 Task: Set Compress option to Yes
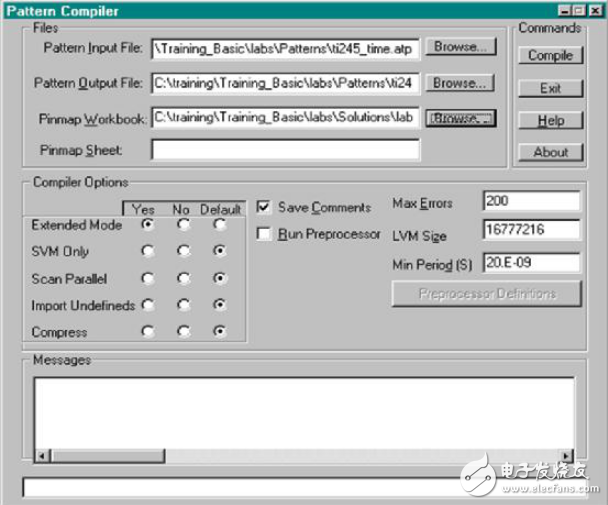pos(148,331)
